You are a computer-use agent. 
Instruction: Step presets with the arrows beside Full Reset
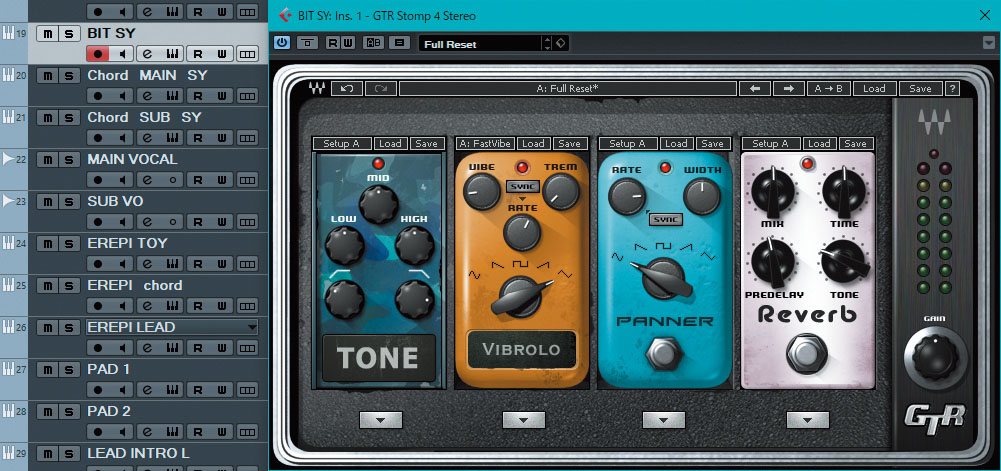(x=547, y=44)
